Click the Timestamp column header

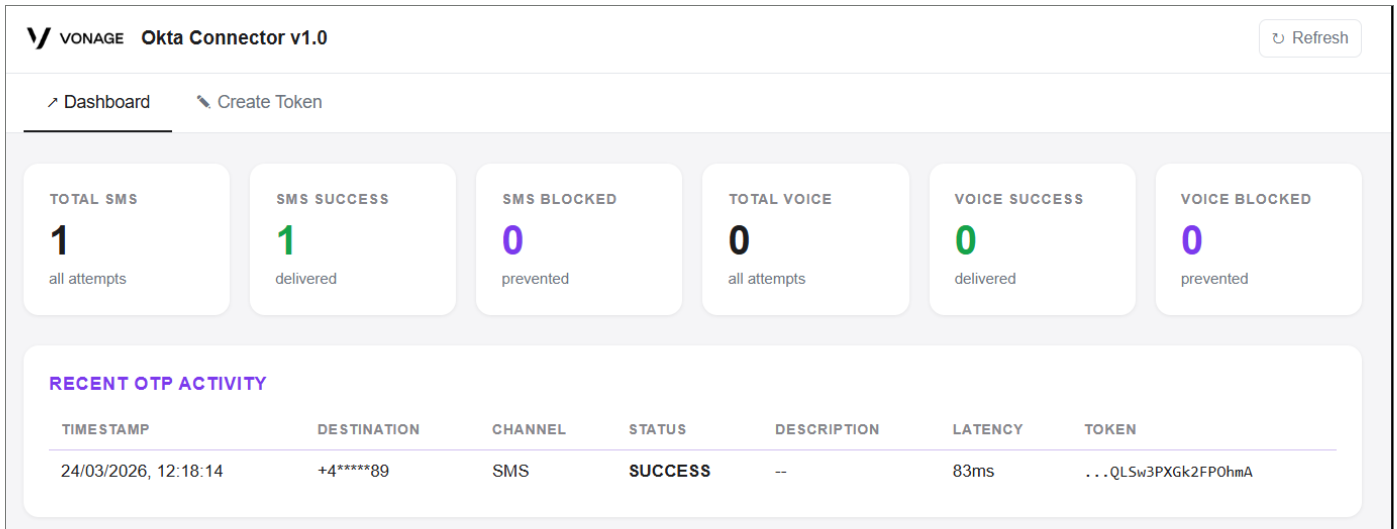pos(105,429)
